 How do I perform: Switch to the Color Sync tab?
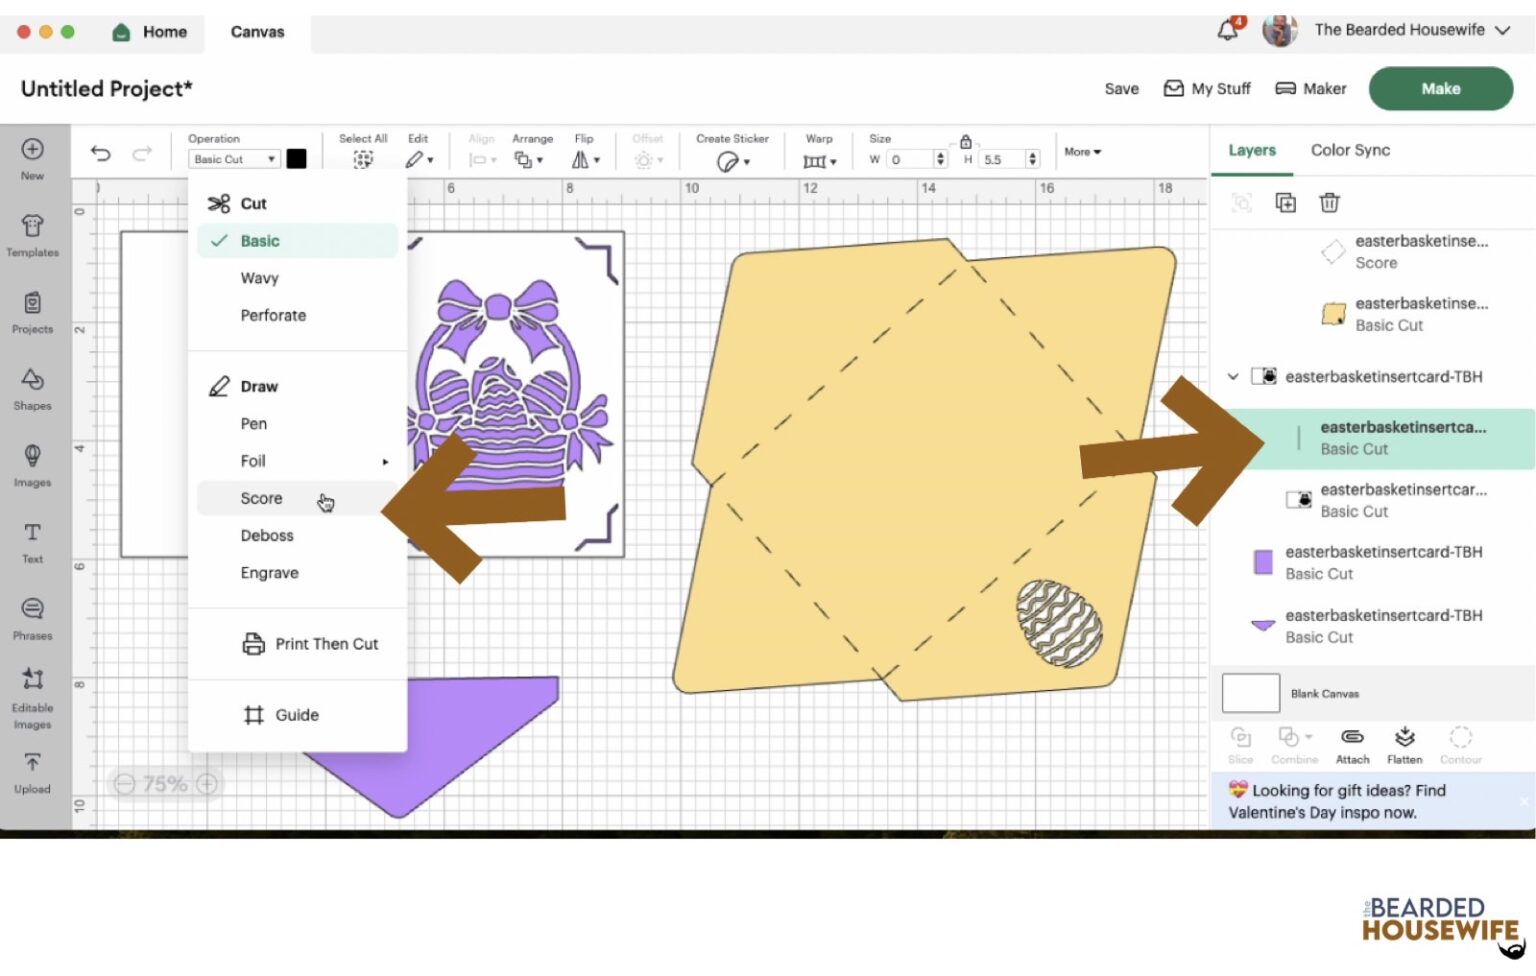pyautogui.click(x=1350, y=150)
